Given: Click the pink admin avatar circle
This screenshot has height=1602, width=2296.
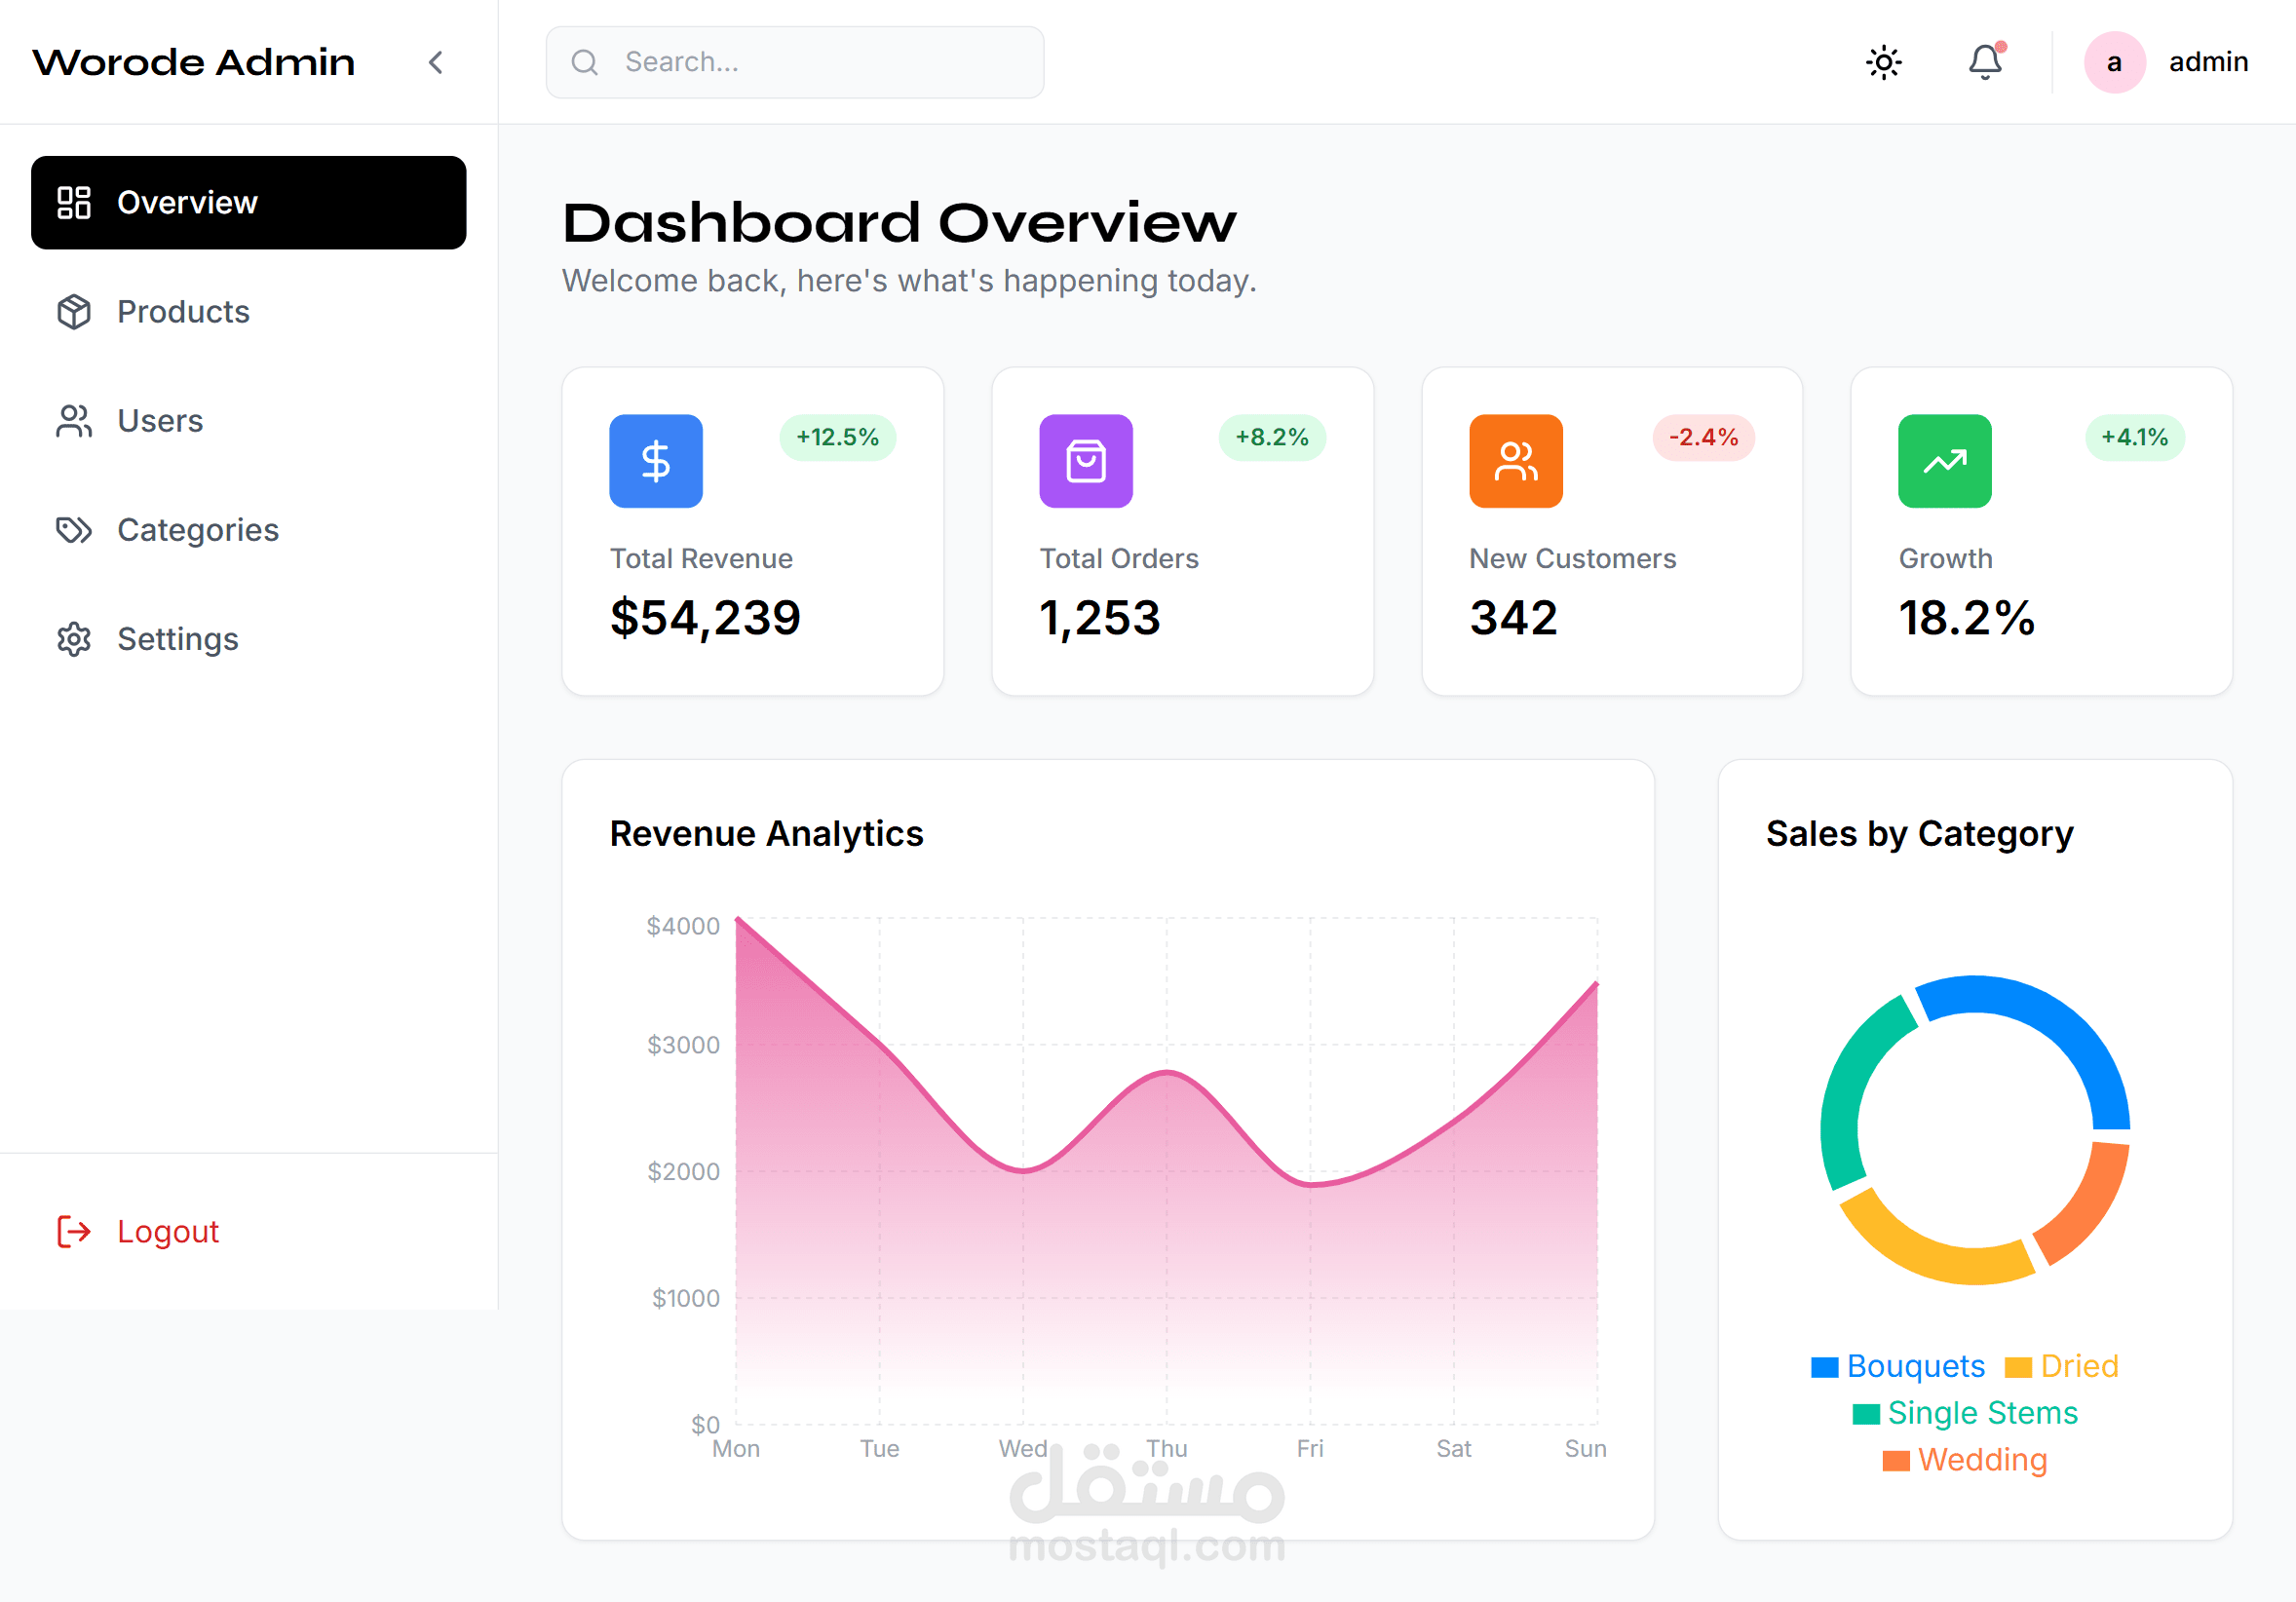Looking at the screenshot, I should pyautogui.click(x=2114, y=63).
